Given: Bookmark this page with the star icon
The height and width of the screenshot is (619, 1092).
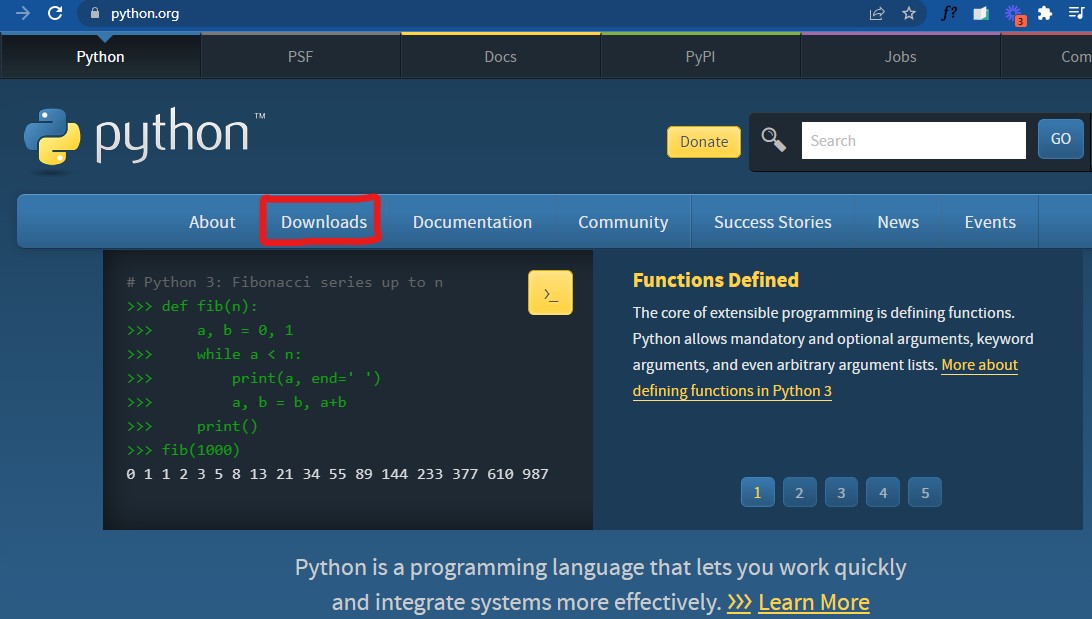Looking at the screenshot, I should coord(909,14).
